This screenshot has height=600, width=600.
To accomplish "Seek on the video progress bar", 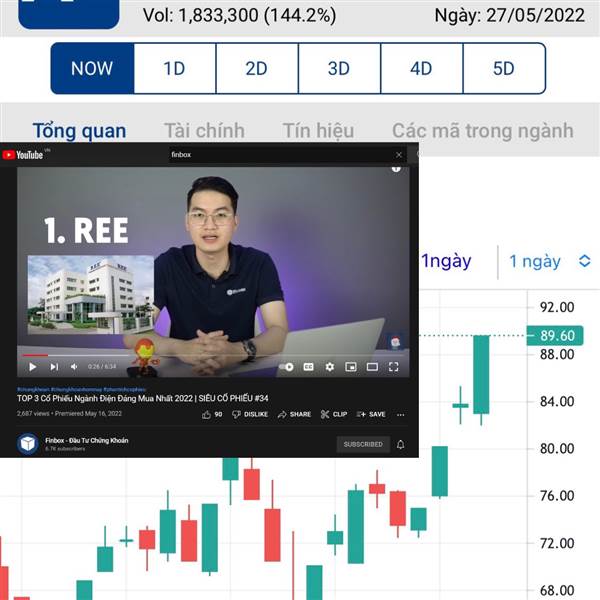I will 213,355.
